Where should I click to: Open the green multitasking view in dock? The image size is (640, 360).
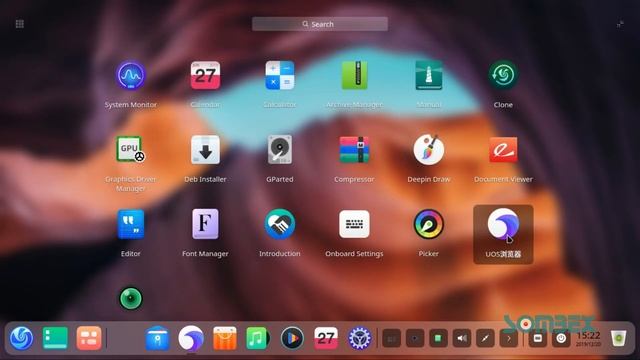[55, 338]
